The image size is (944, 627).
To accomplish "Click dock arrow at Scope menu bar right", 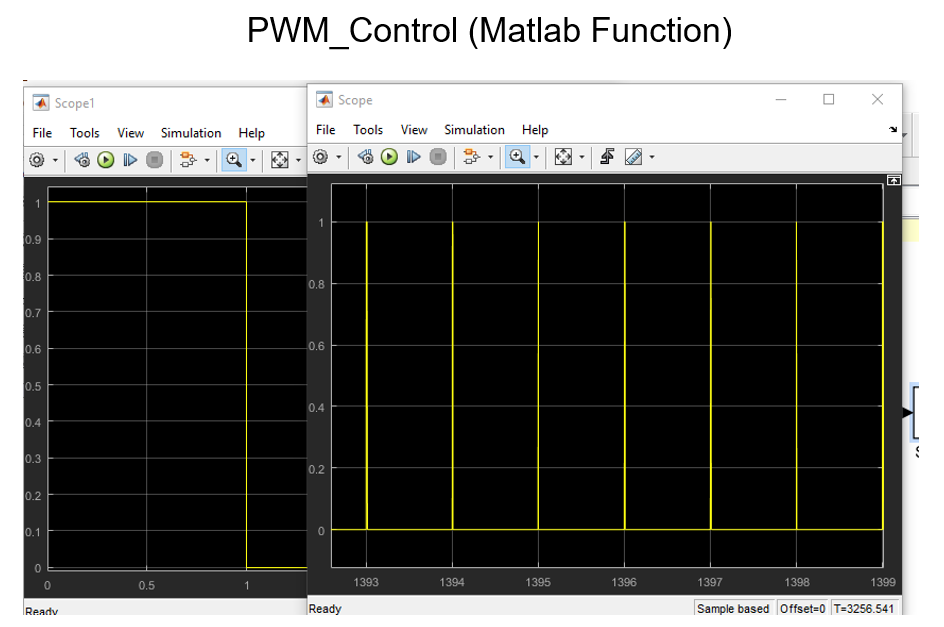I will point(893,129).
